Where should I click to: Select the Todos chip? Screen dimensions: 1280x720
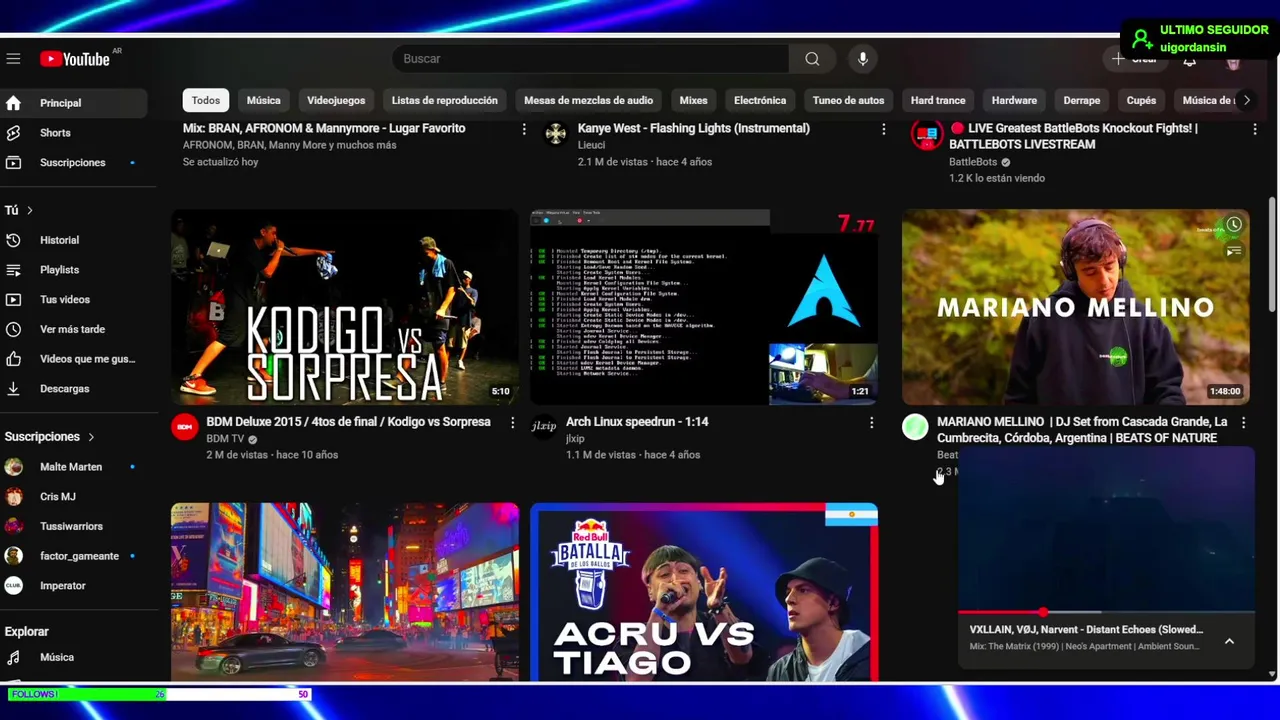(x=206, y=100)
